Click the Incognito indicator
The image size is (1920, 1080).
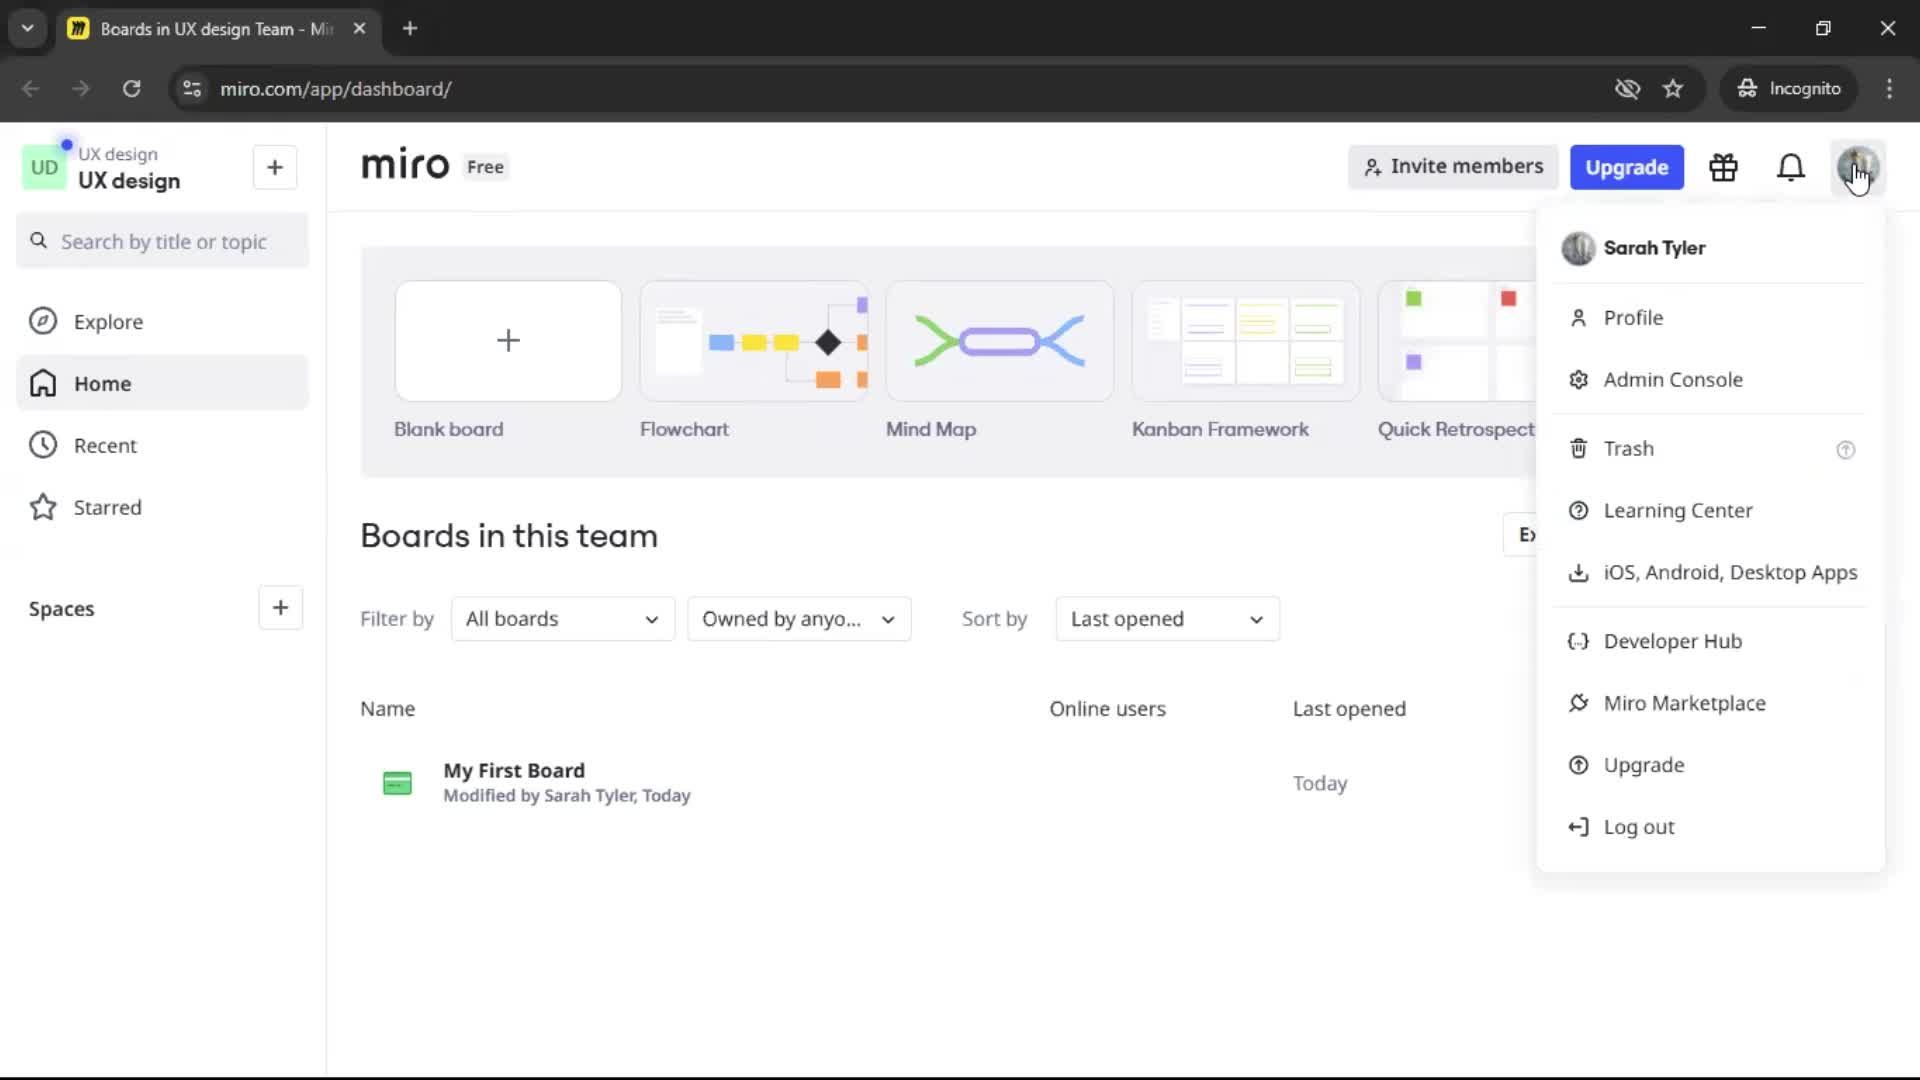pos(1789,89)
